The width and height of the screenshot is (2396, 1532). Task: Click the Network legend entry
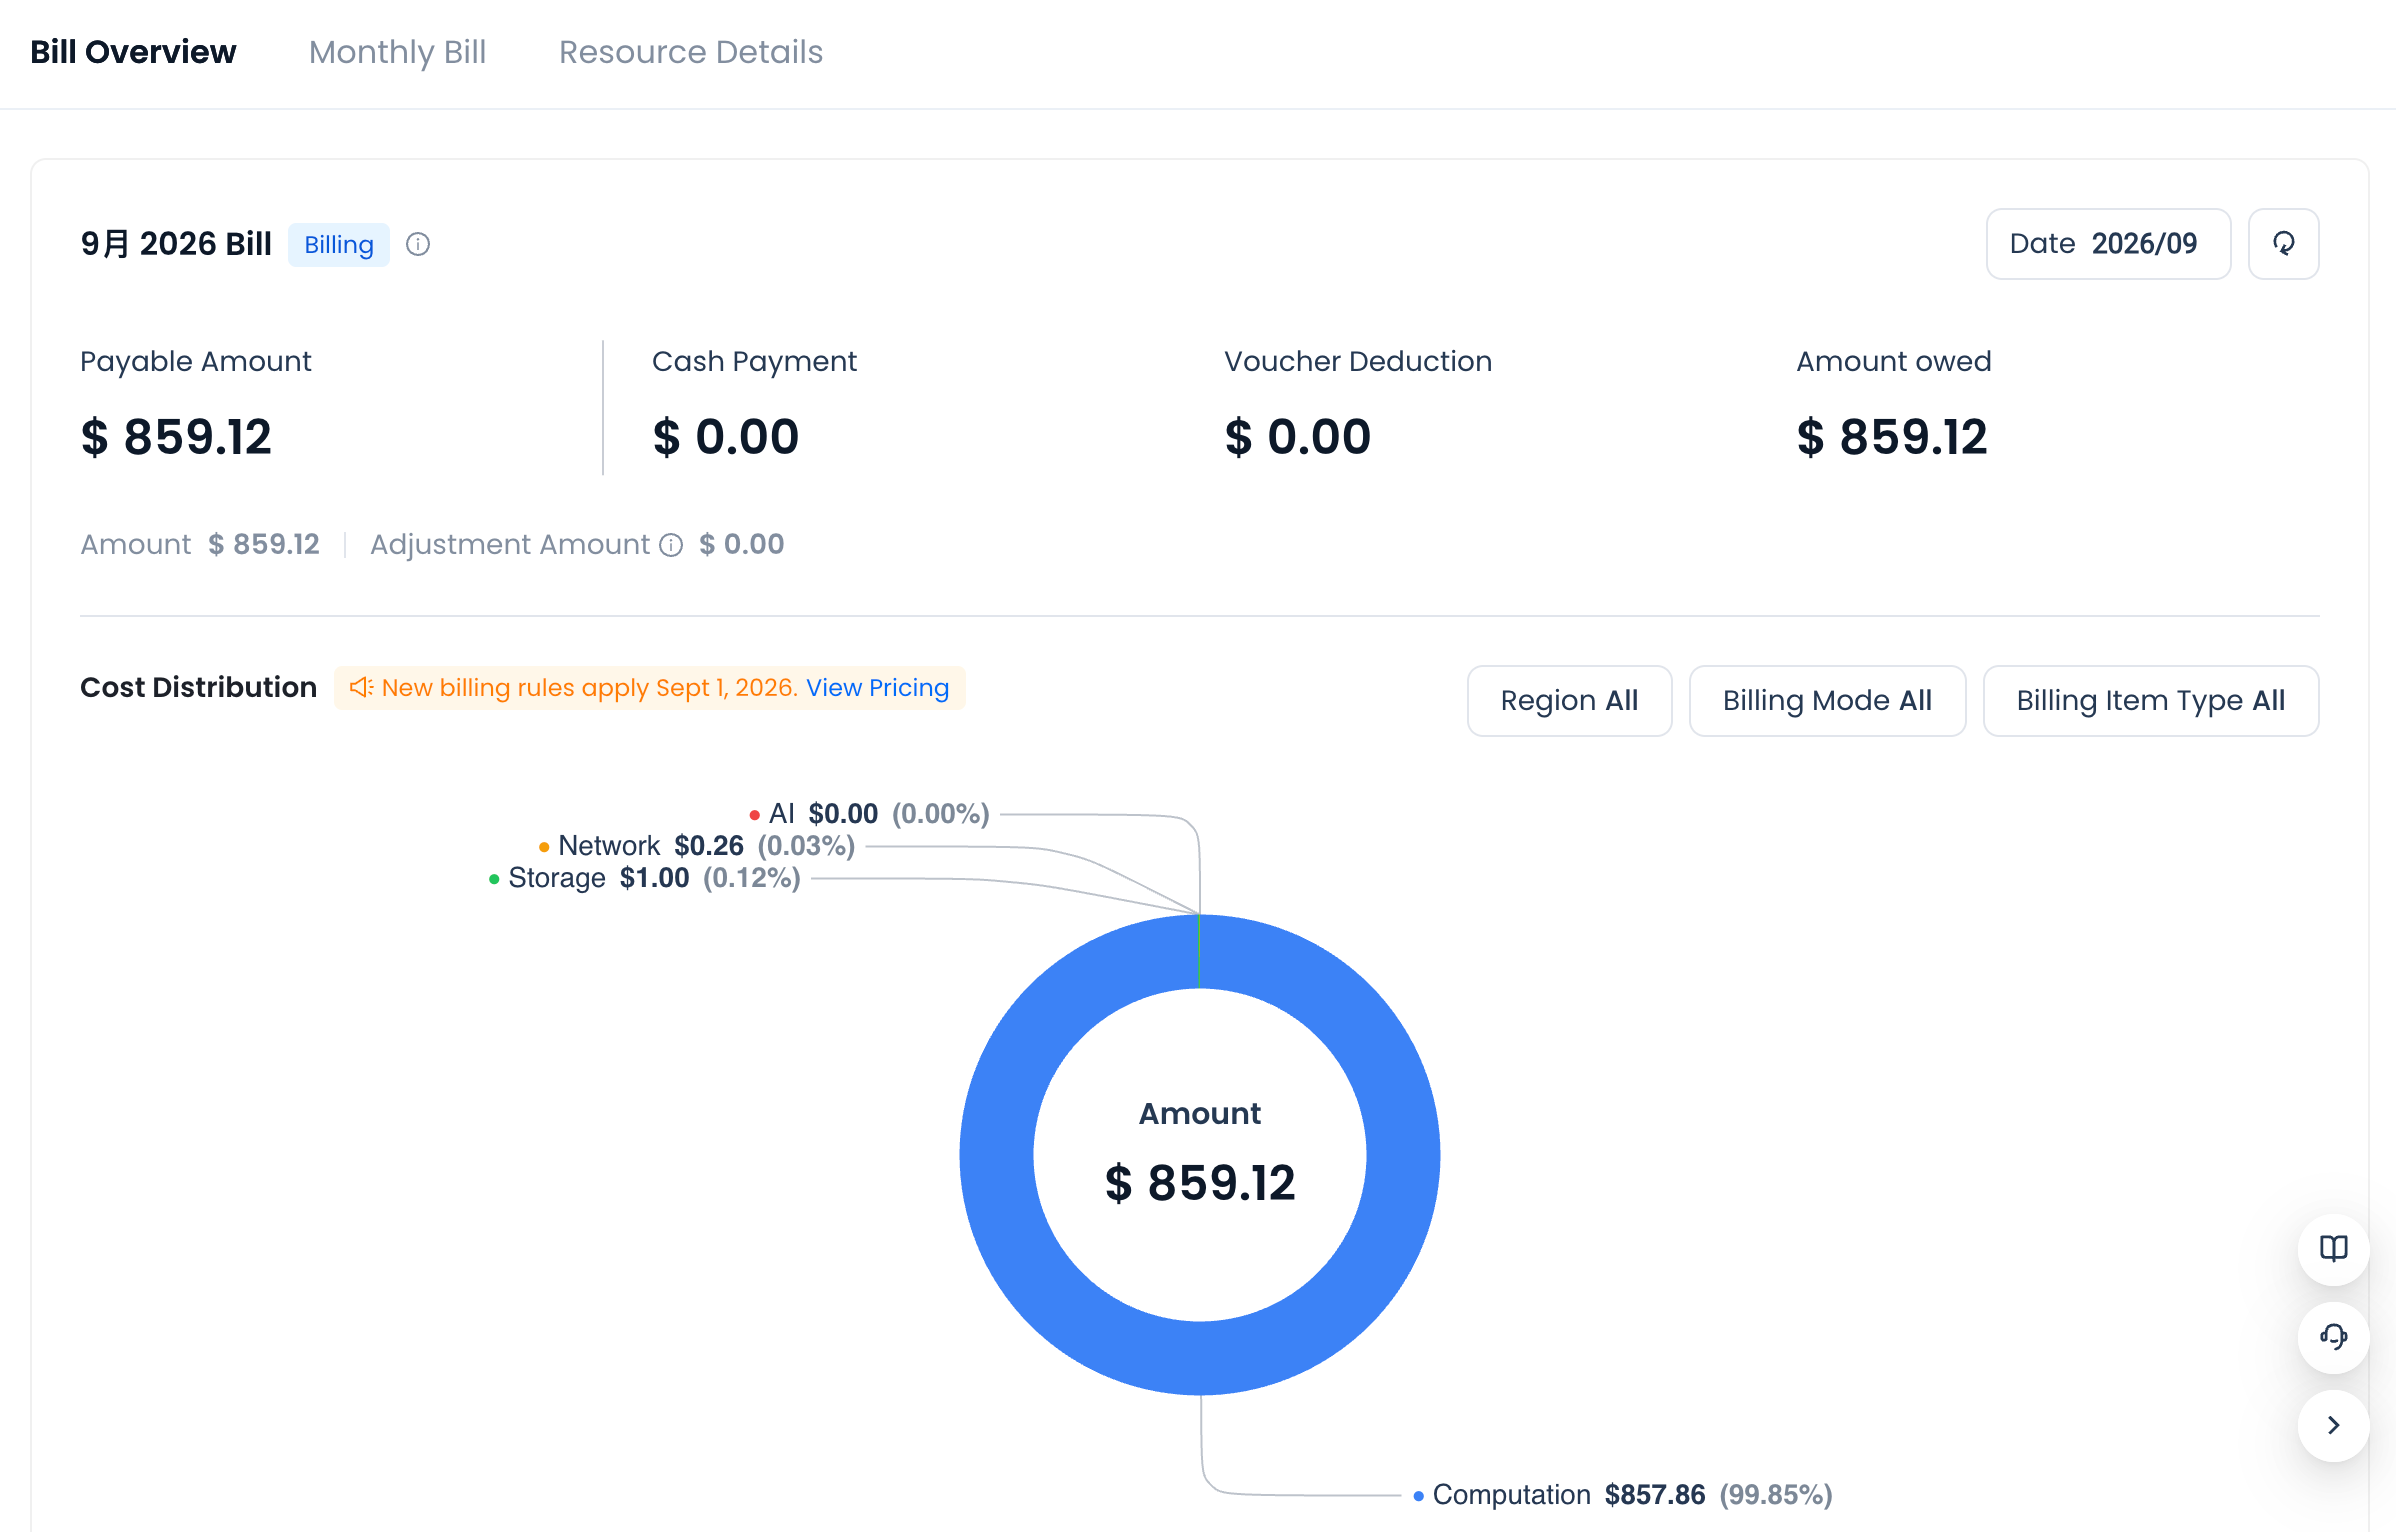(697, 846)
